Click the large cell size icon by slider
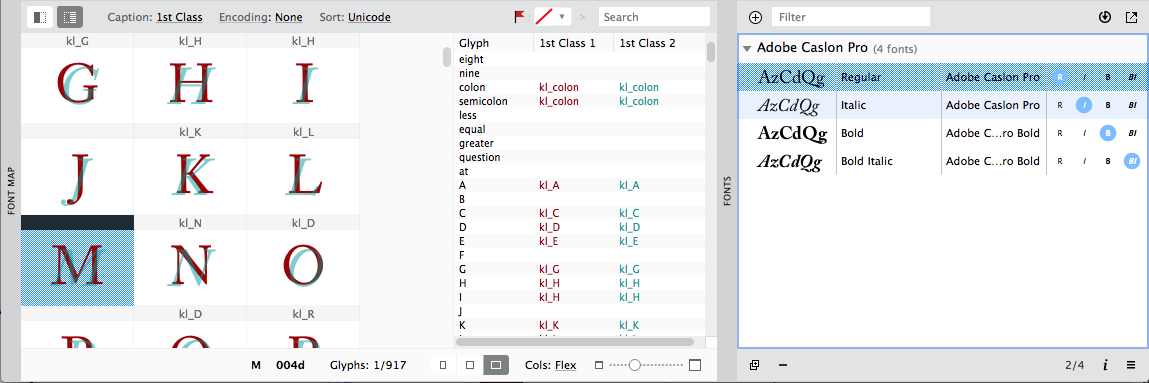1149x383 pixels. [695, 365]
